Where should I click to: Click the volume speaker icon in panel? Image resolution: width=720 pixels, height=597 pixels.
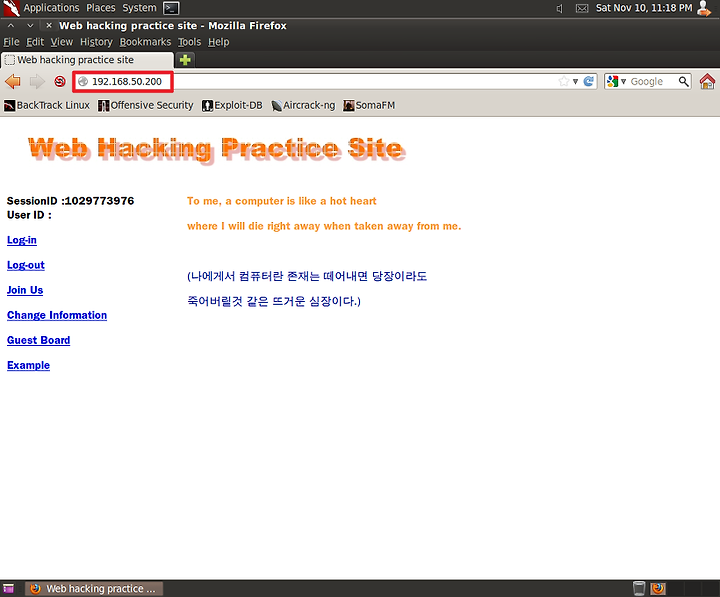pos(559,8)
